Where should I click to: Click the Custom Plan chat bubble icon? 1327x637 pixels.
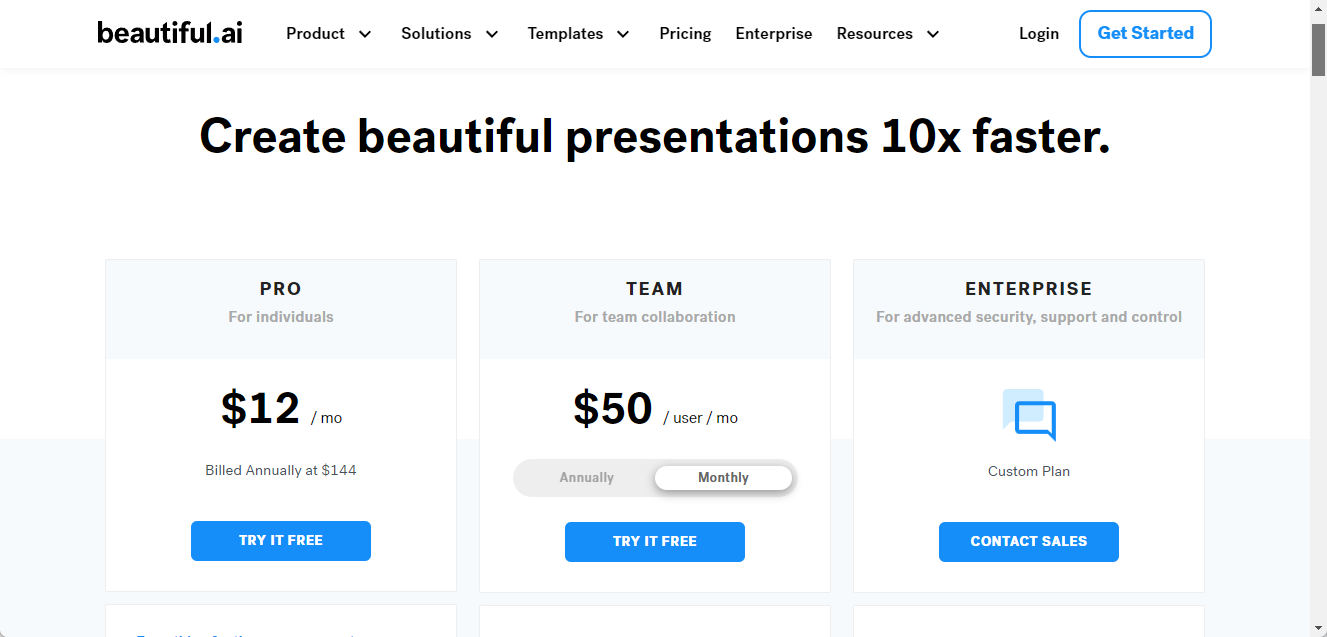(x=1029, y=415)
